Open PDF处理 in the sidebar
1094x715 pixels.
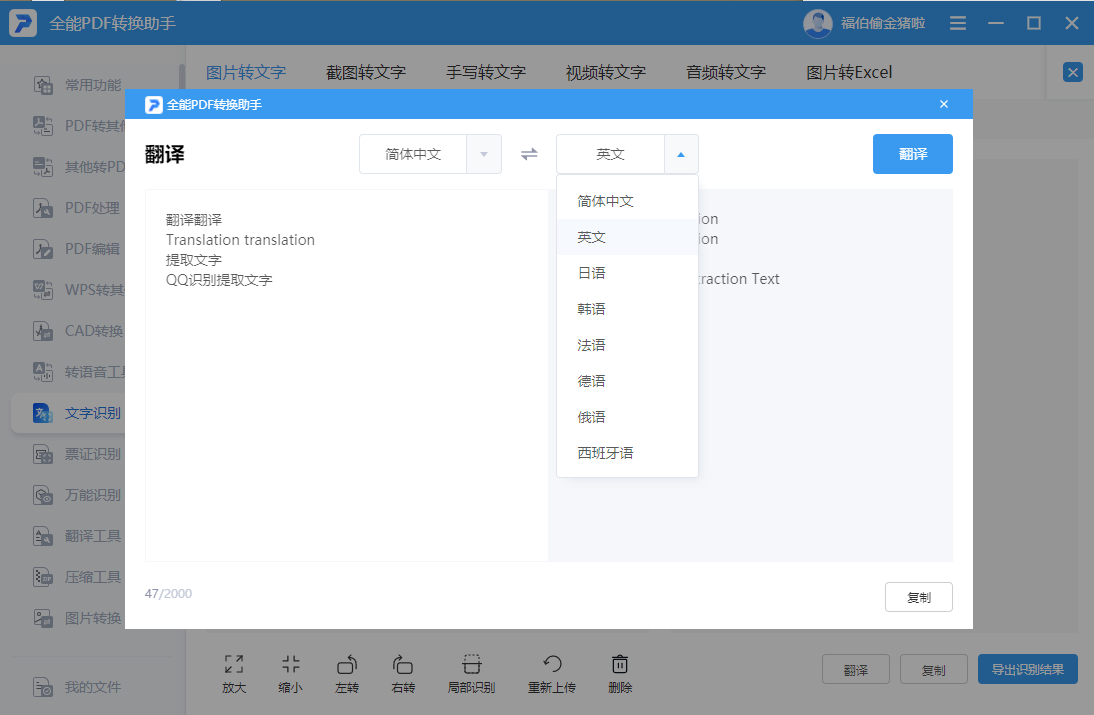click(77, 208)
